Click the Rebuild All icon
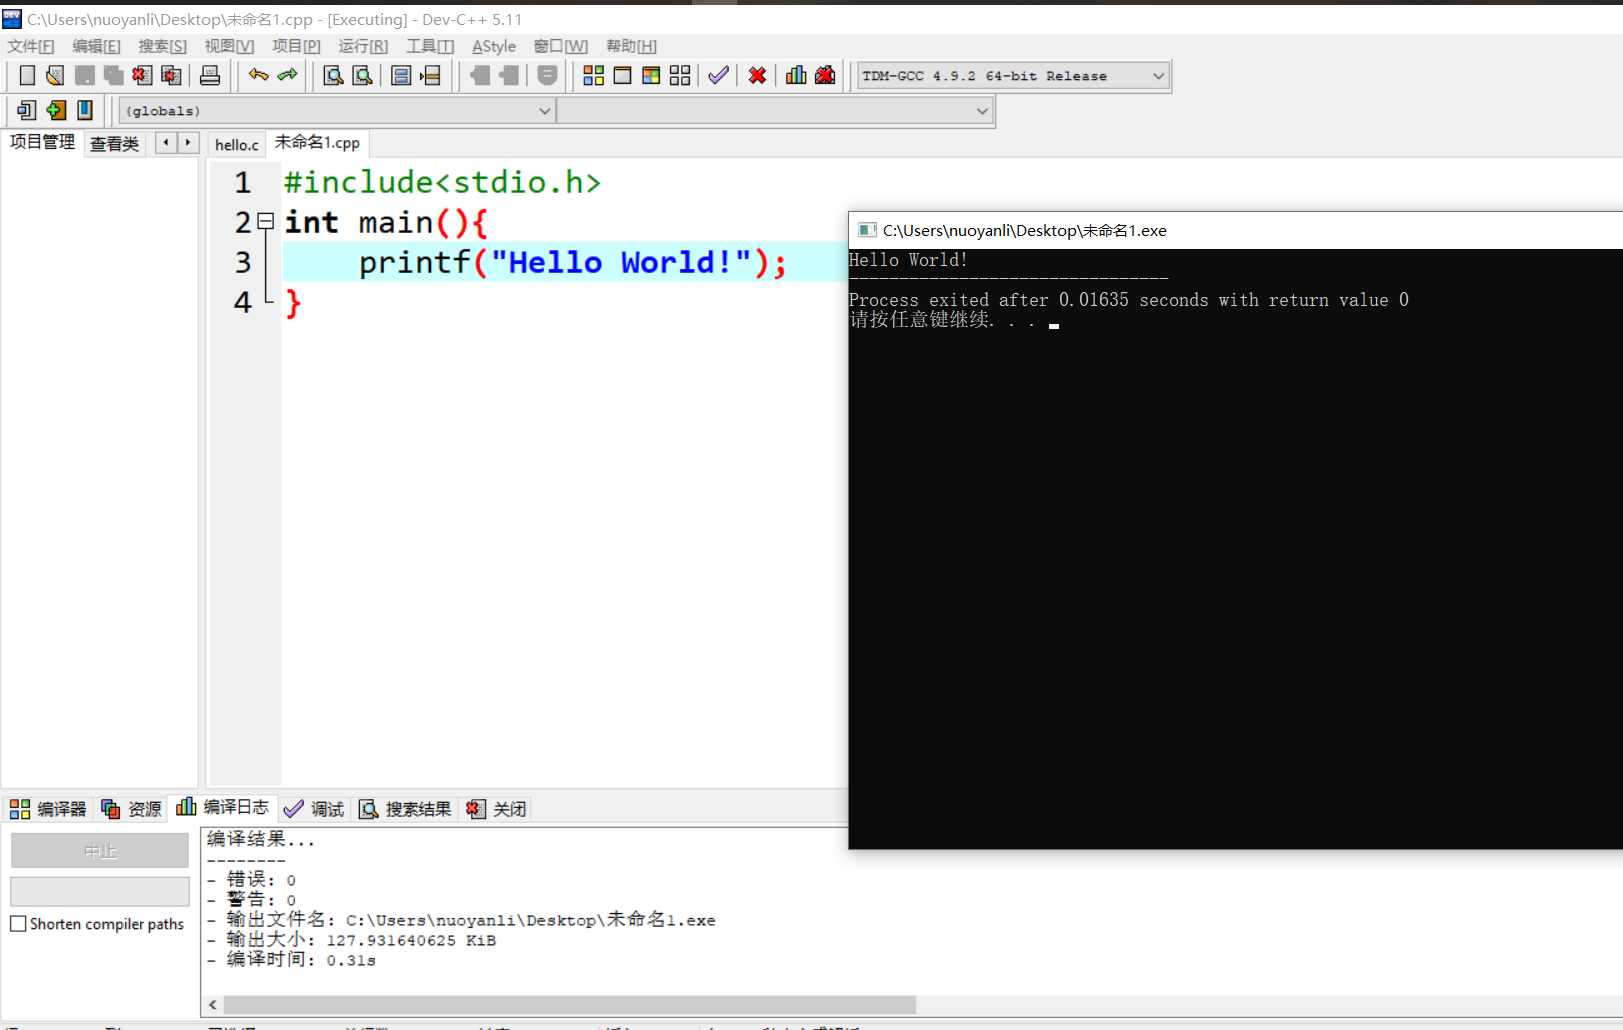1623x1030 pixels. tap(680, 75)
